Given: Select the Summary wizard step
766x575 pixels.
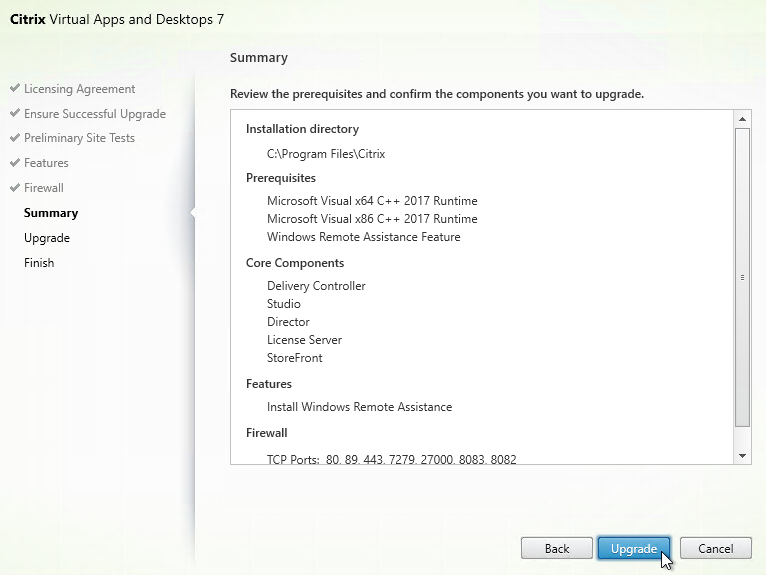Looking at the screenshot, I should [x=51, y=213].
